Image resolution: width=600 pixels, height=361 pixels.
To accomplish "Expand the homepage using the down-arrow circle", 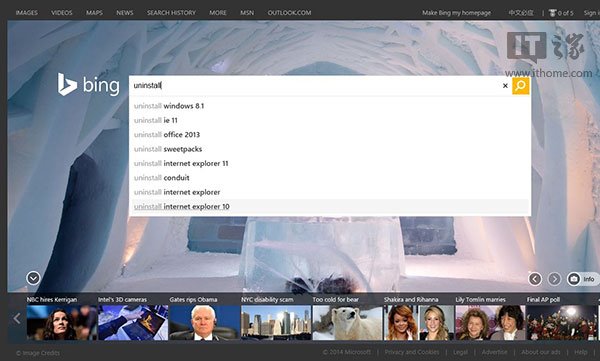I will pyautogui.click(x=33, y=278).
